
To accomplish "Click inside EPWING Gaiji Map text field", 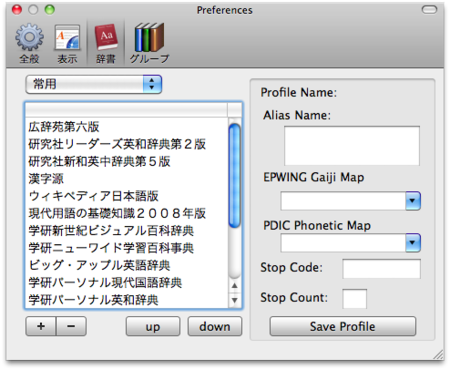I will 343,201.
